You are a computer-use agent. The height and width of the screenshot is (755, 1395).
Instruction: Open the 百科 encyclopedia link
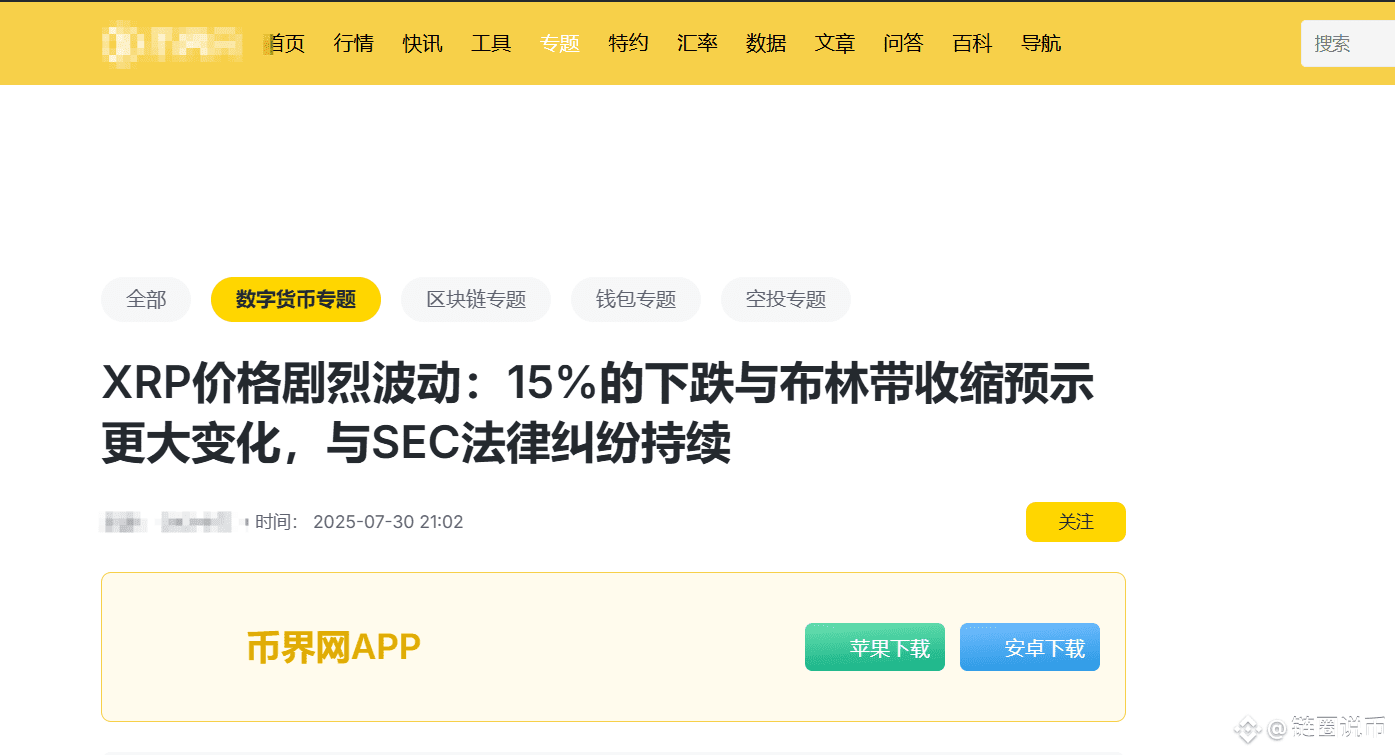972,43
